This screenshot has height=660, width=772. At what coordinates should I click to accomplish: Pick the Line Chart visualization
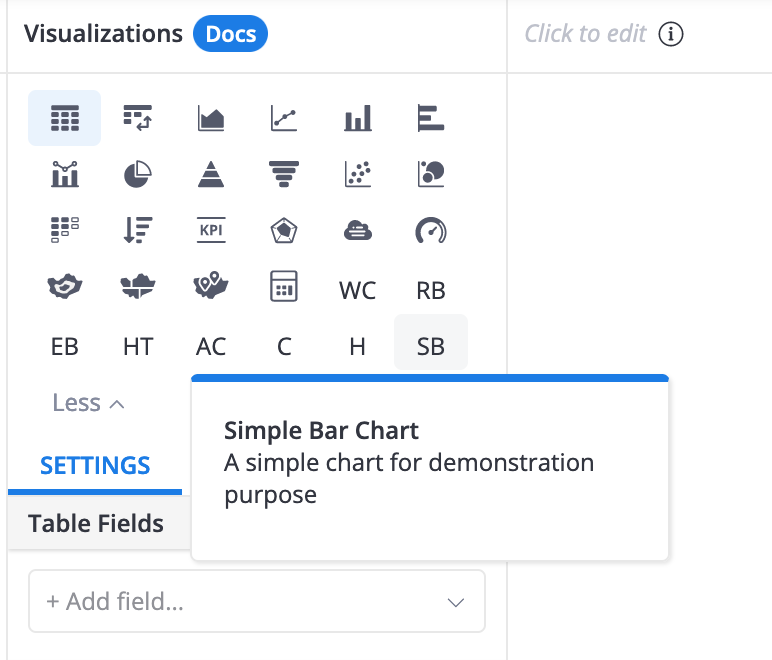(x=284, y=118)
